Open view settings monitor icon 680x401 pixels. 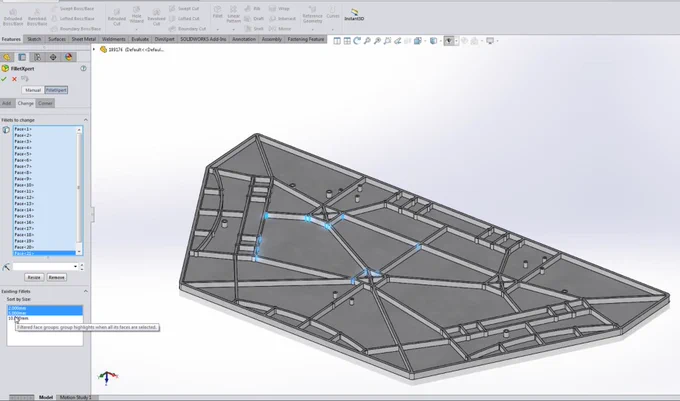pyautogui.click(x=490, y=41)
